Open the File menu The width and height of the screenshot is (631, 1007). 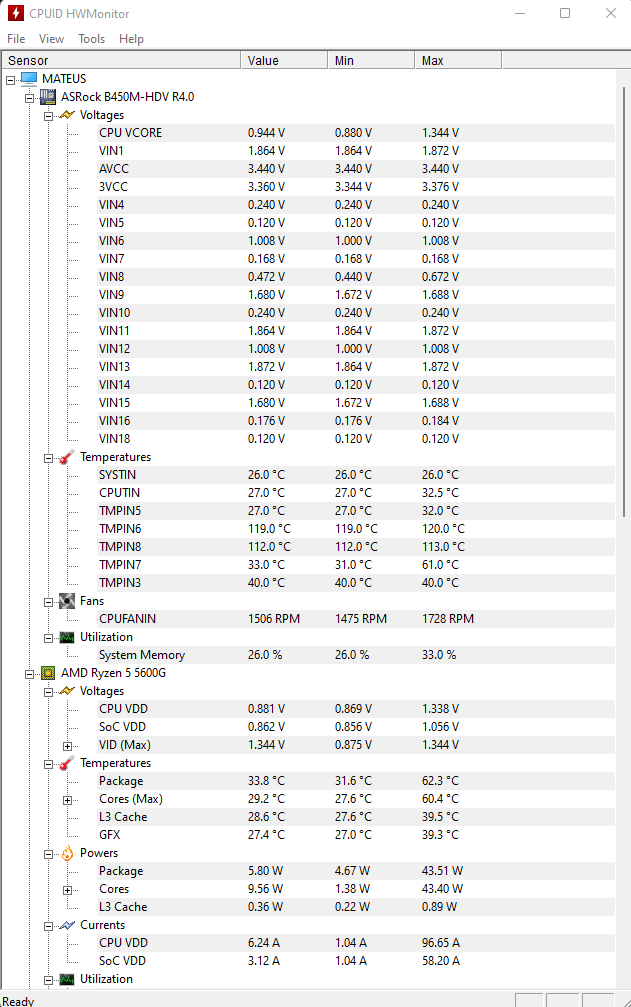[16, 39]
